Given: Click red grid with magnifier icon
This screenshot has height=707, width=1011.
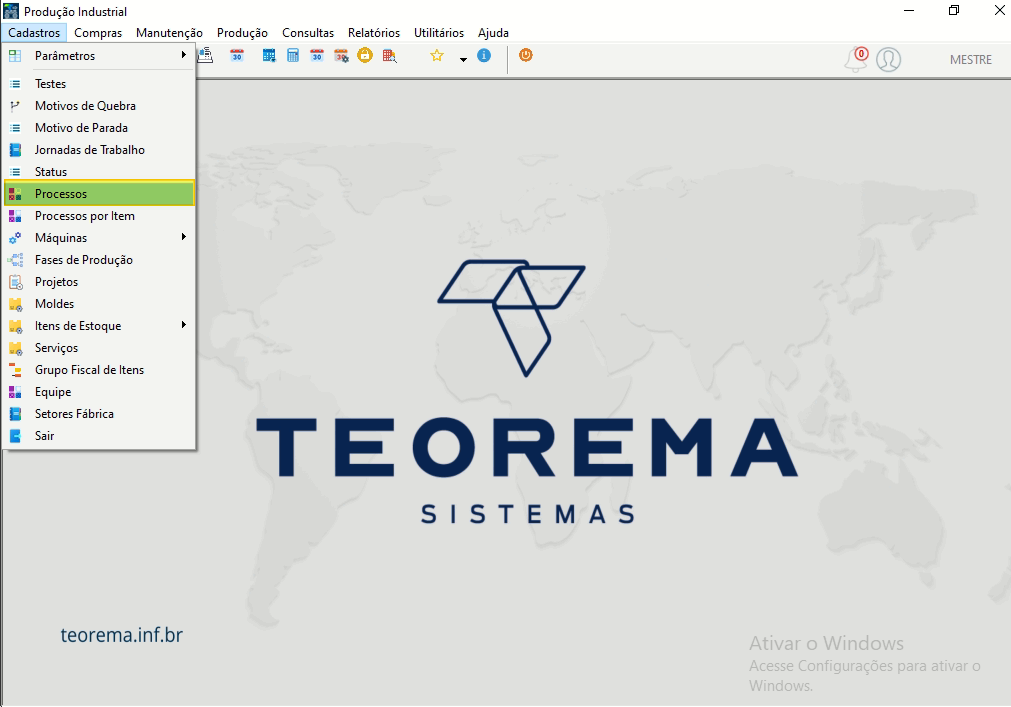Looking at the screenshot, I should [x=389, y=56].
